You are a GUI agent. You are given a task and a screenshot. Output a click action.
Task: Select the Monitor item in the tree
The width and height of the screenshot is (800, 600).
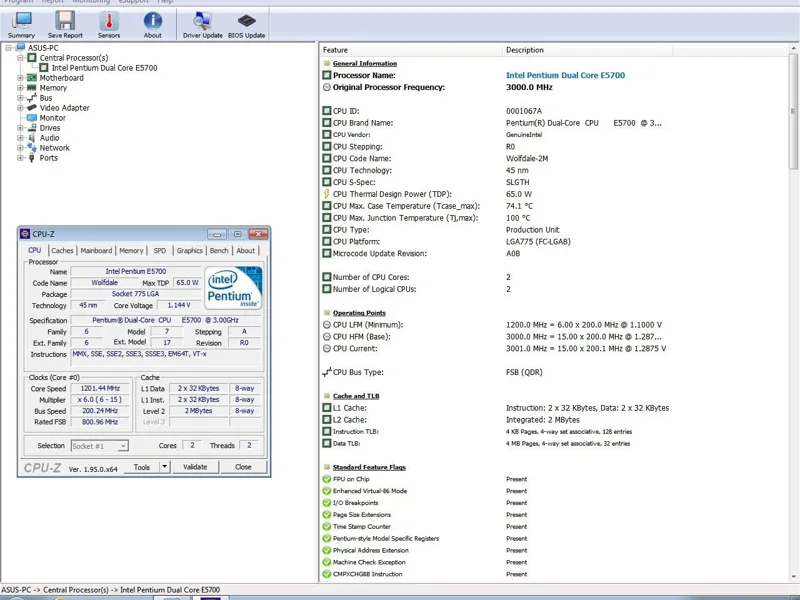click(x=52, y=118)
